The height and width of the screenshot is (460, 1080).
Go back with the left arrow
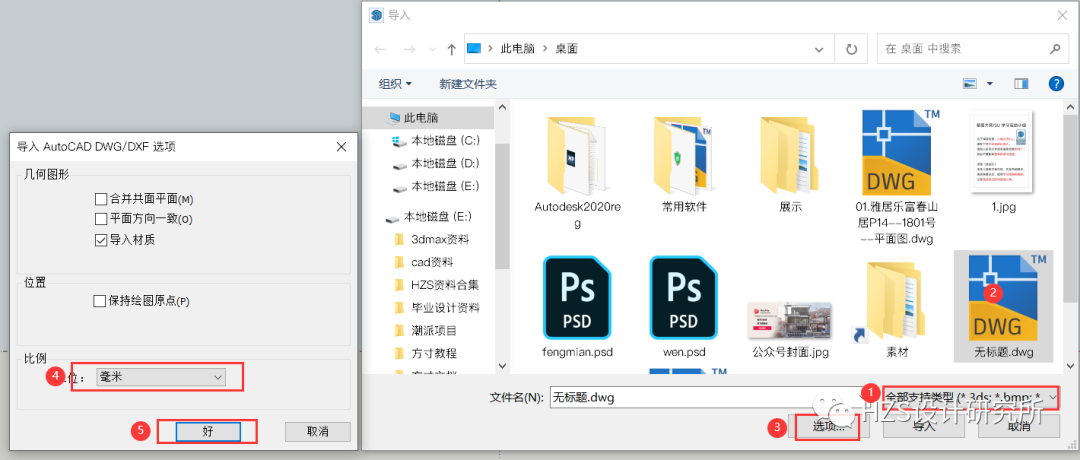(380, 50)
